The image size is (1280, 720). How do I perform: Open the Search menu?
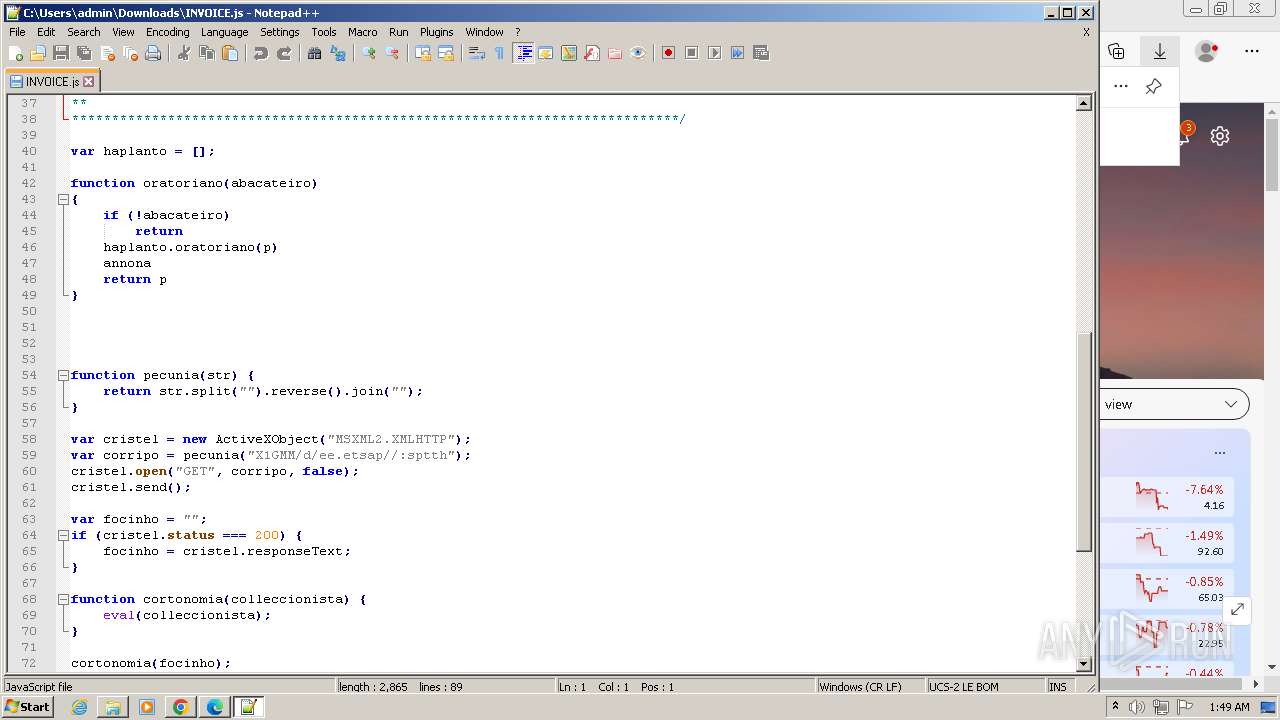[84, 32]
